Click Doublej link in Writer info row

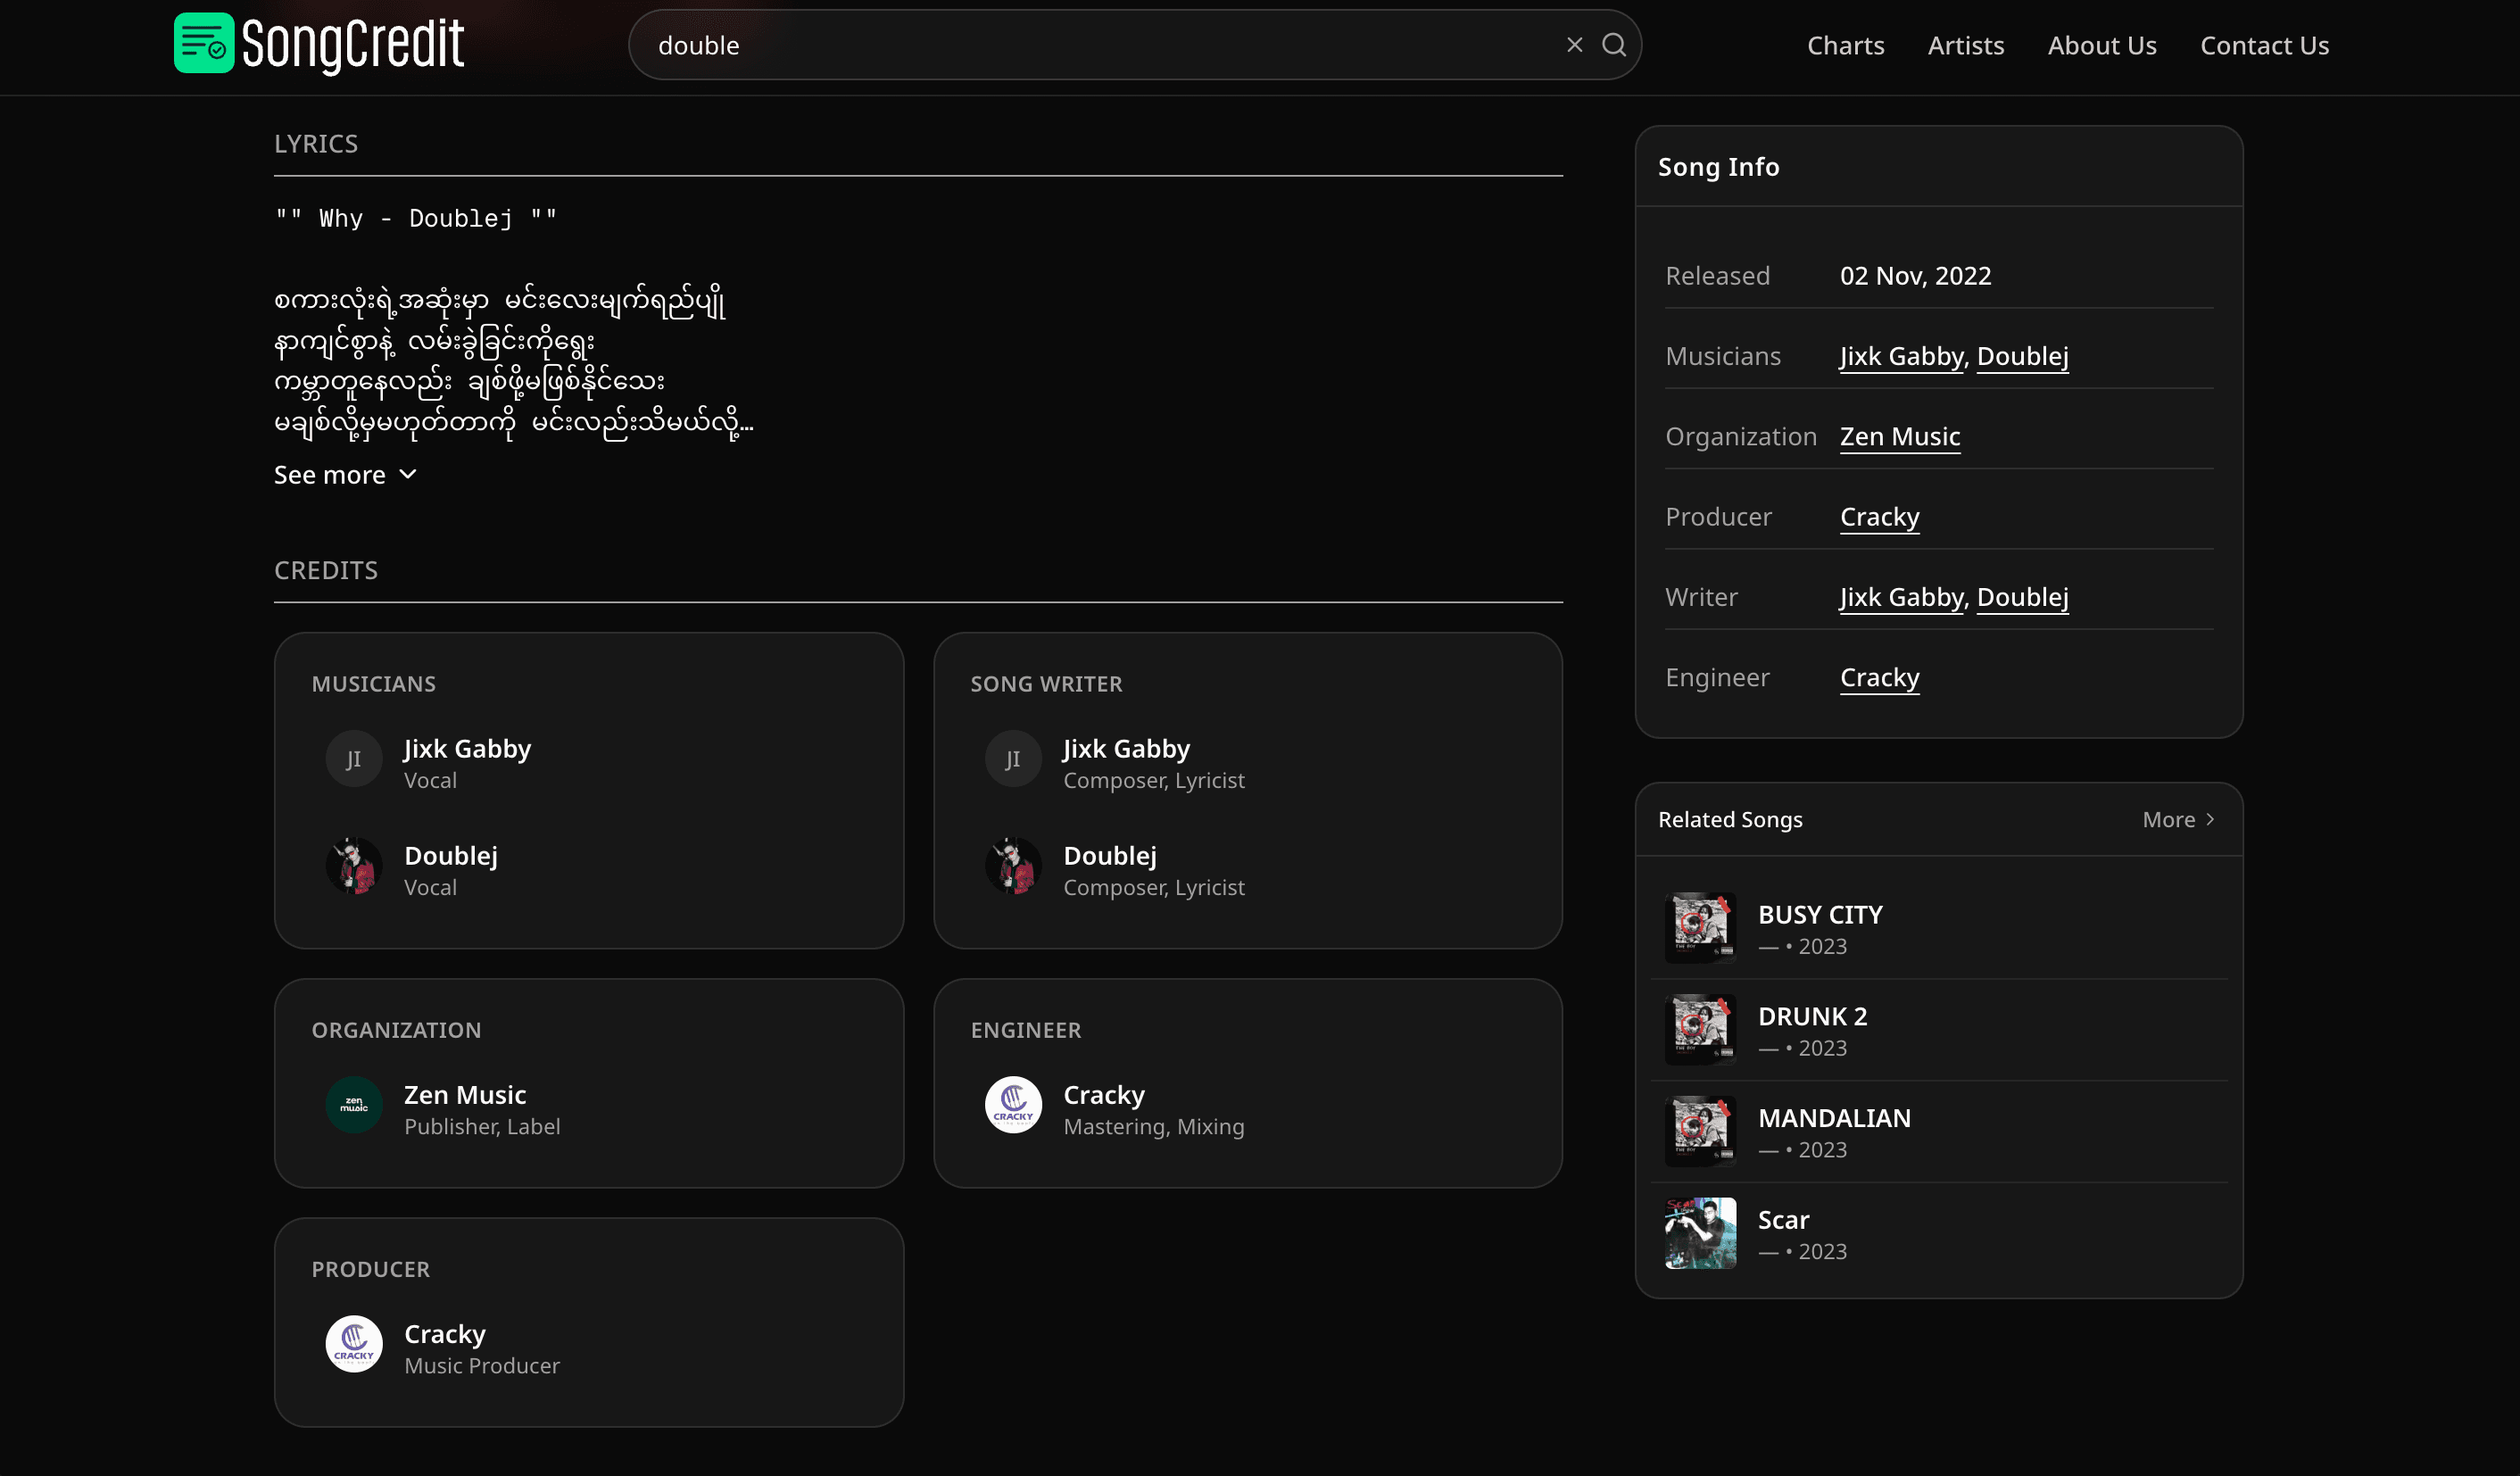(2022, 597)
